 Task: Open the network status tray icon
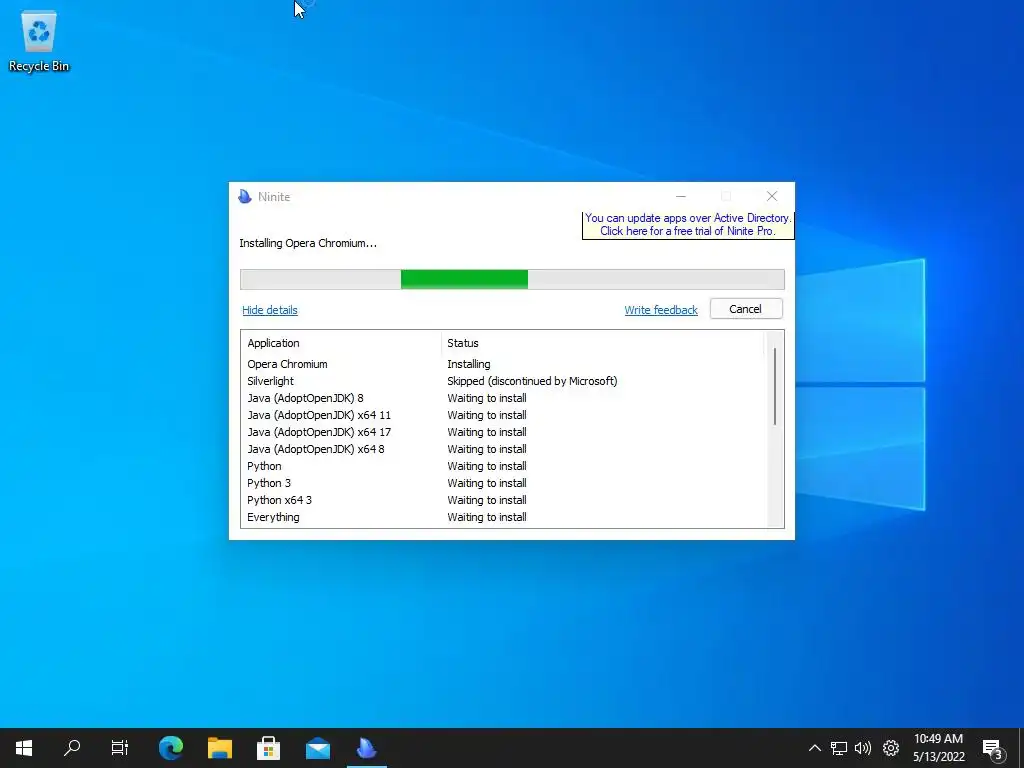tap(839, 748)
